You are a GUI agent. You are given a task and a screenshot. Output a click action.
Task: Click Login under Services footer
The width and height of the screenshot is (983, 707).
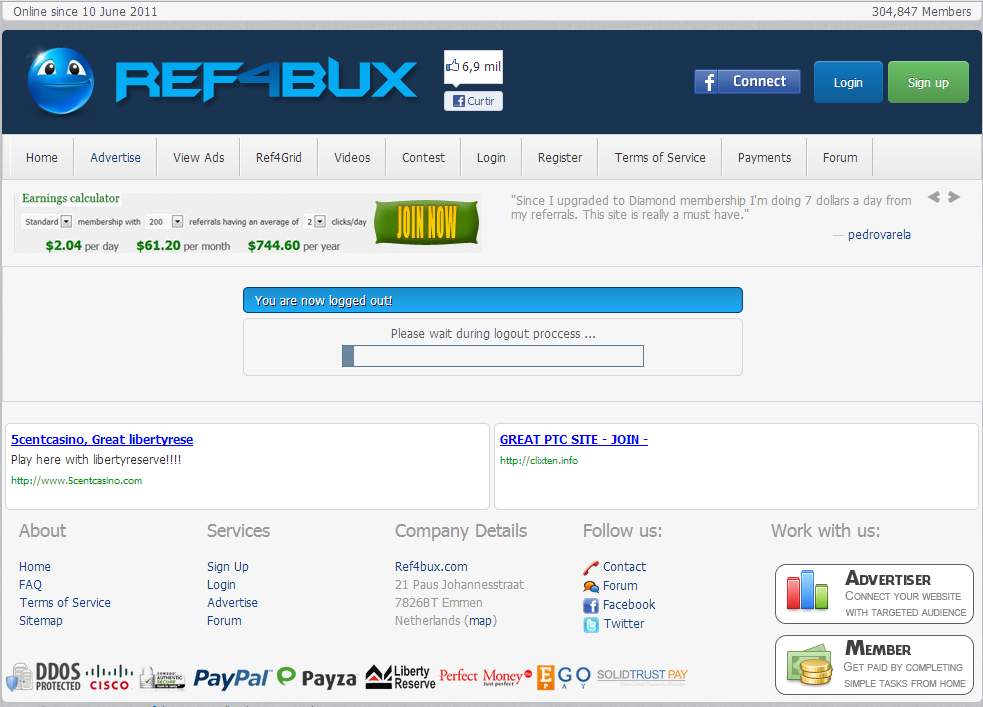[x=221, y=585]
